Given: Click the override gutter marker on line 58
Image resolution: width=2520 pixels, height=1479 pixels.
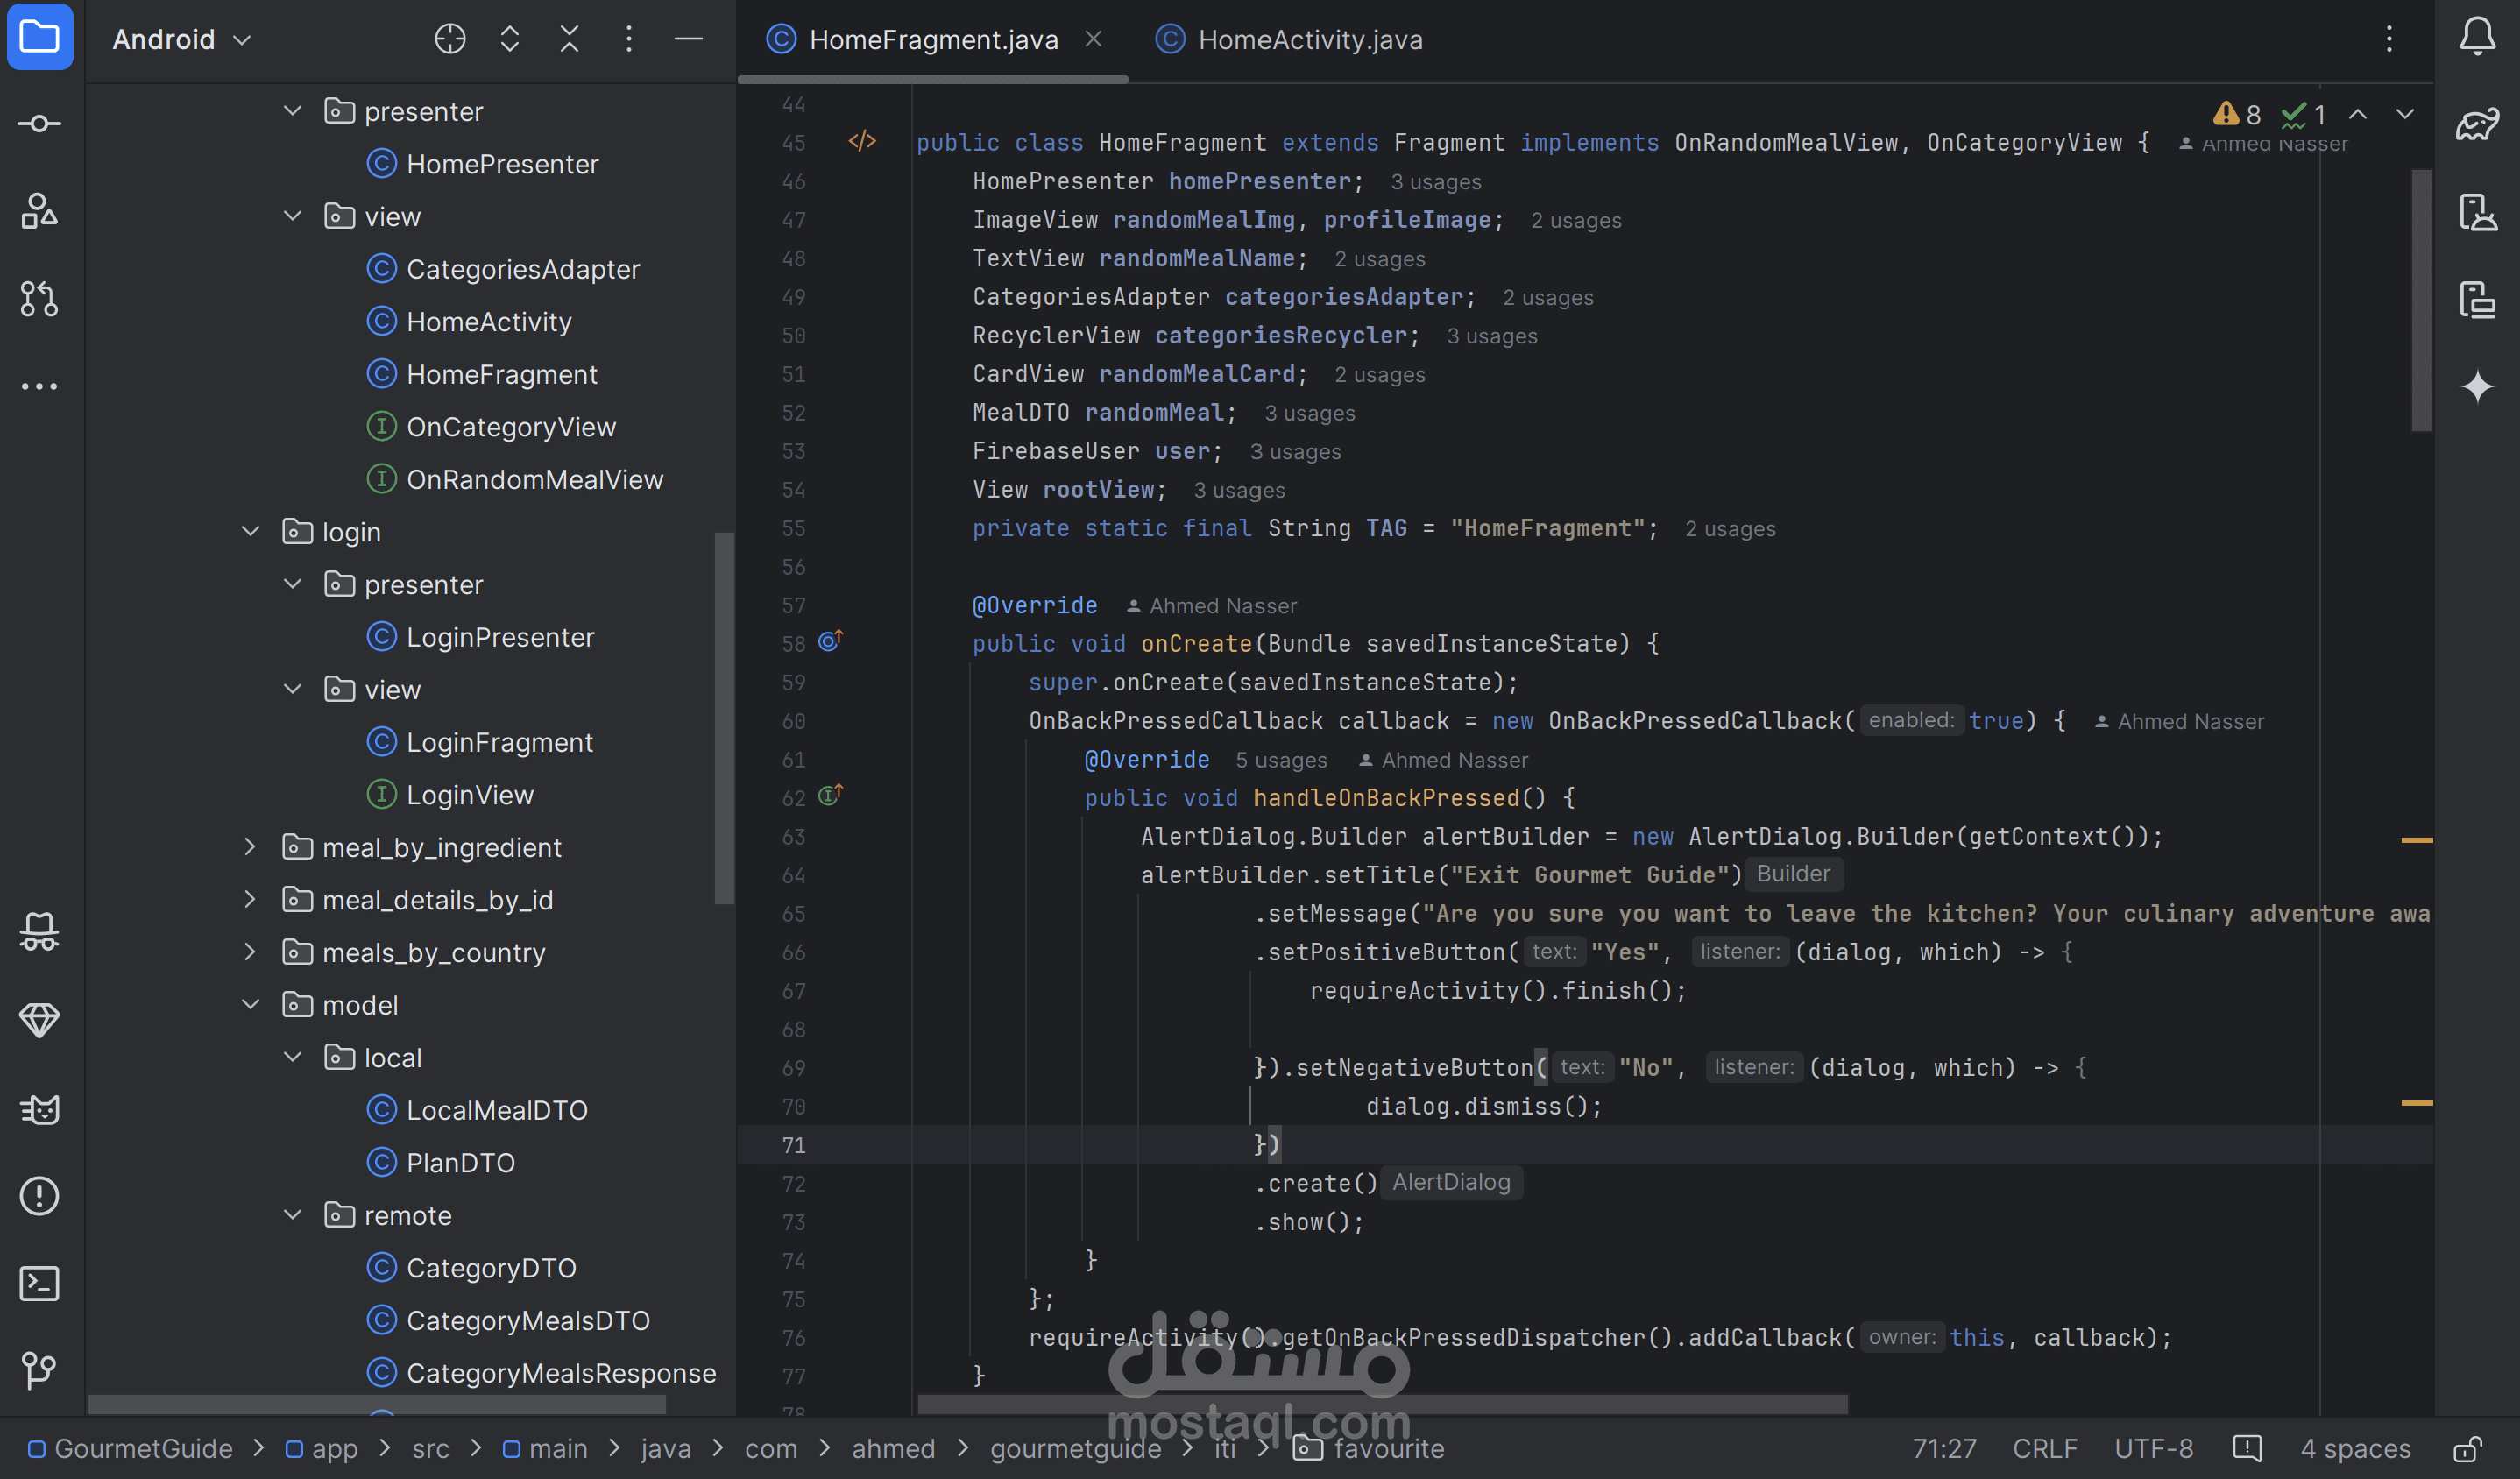Looking at the screenshot, I should (830, 641).
